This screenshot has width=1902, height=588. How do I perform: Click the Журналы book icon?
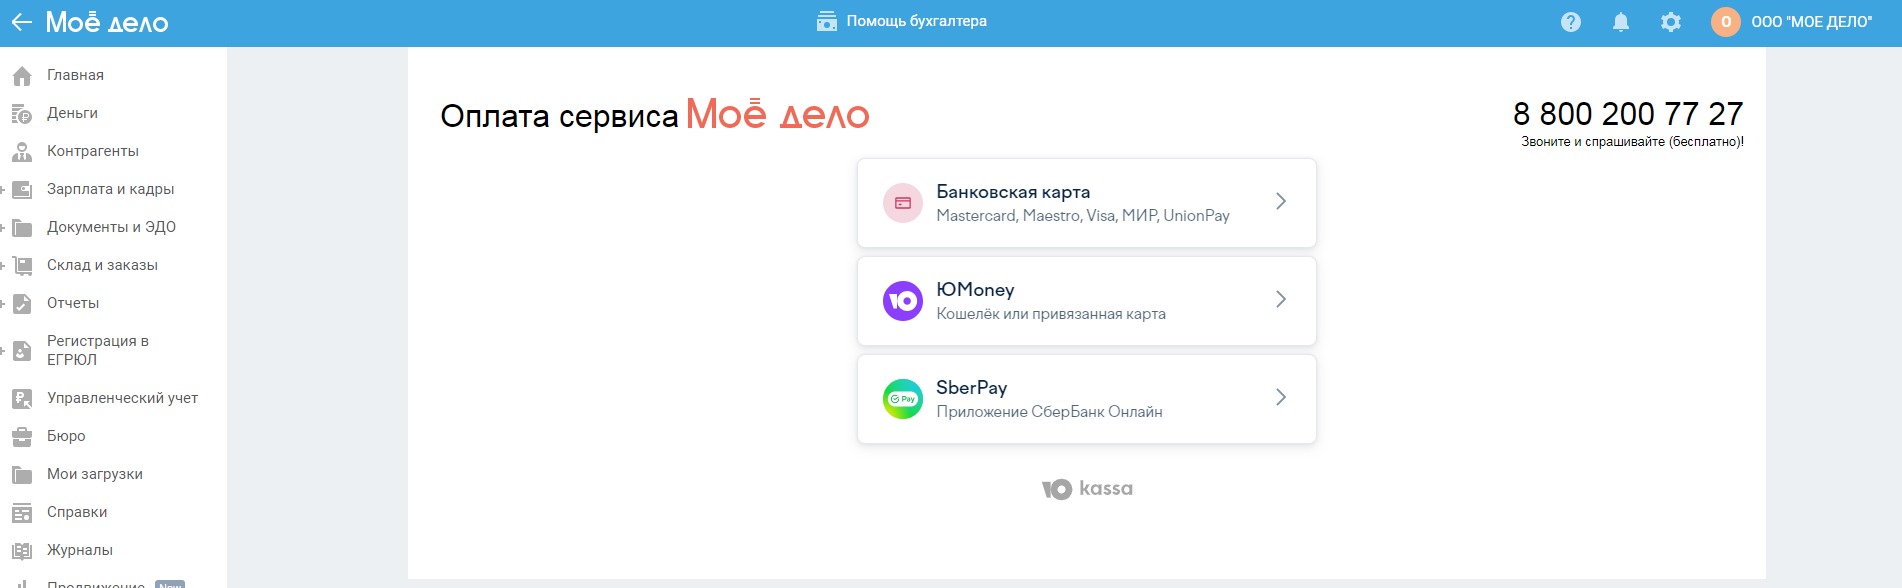coord(22,551)
